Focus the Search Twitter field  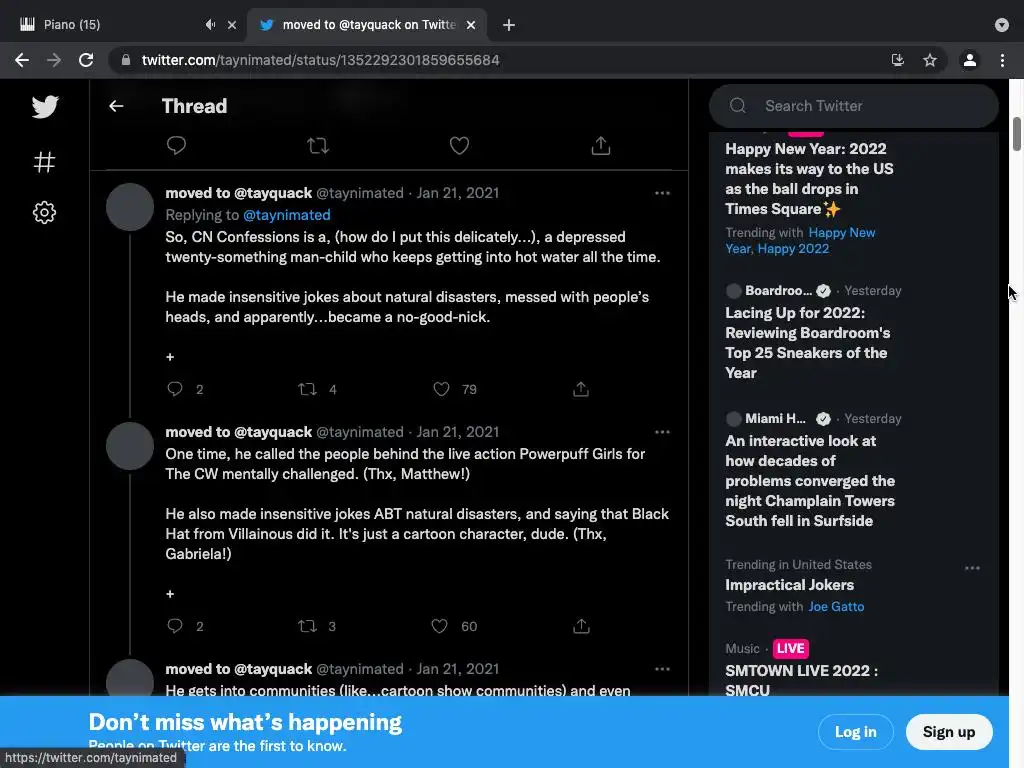click(x=854, y=106)
